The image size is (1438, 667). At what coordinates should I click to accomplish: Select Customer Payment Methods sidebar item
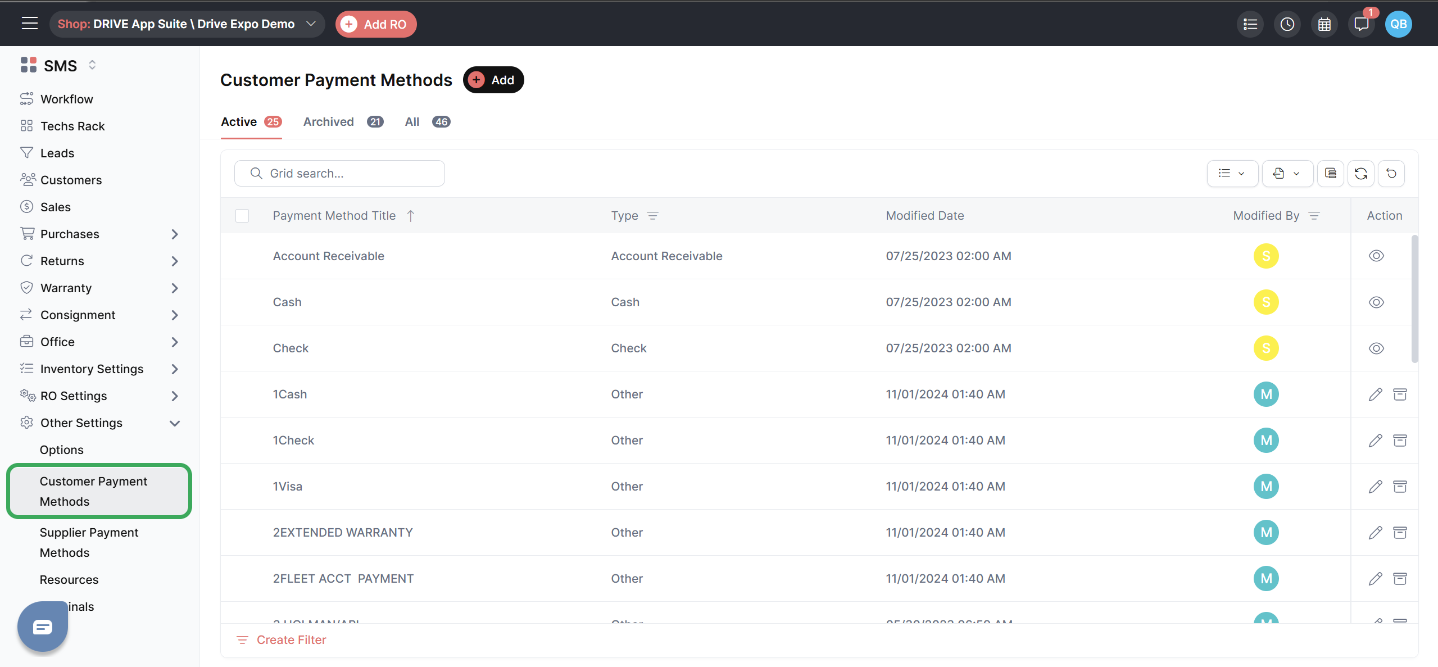pyautogui.click(x=99, y=491)
